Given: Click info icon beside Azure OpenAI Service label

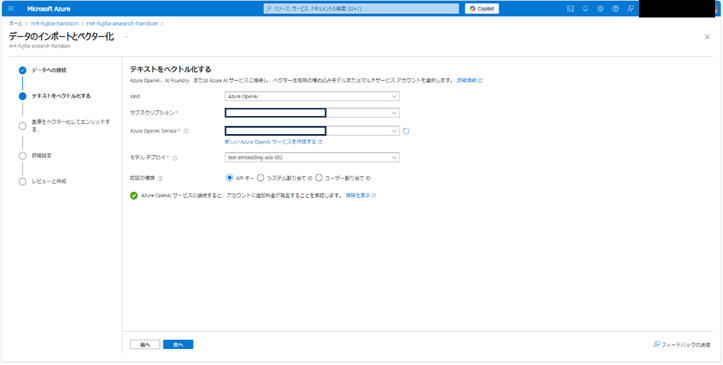Looking at the screenshot, I should pyautogui.click(x=186, y=131).
